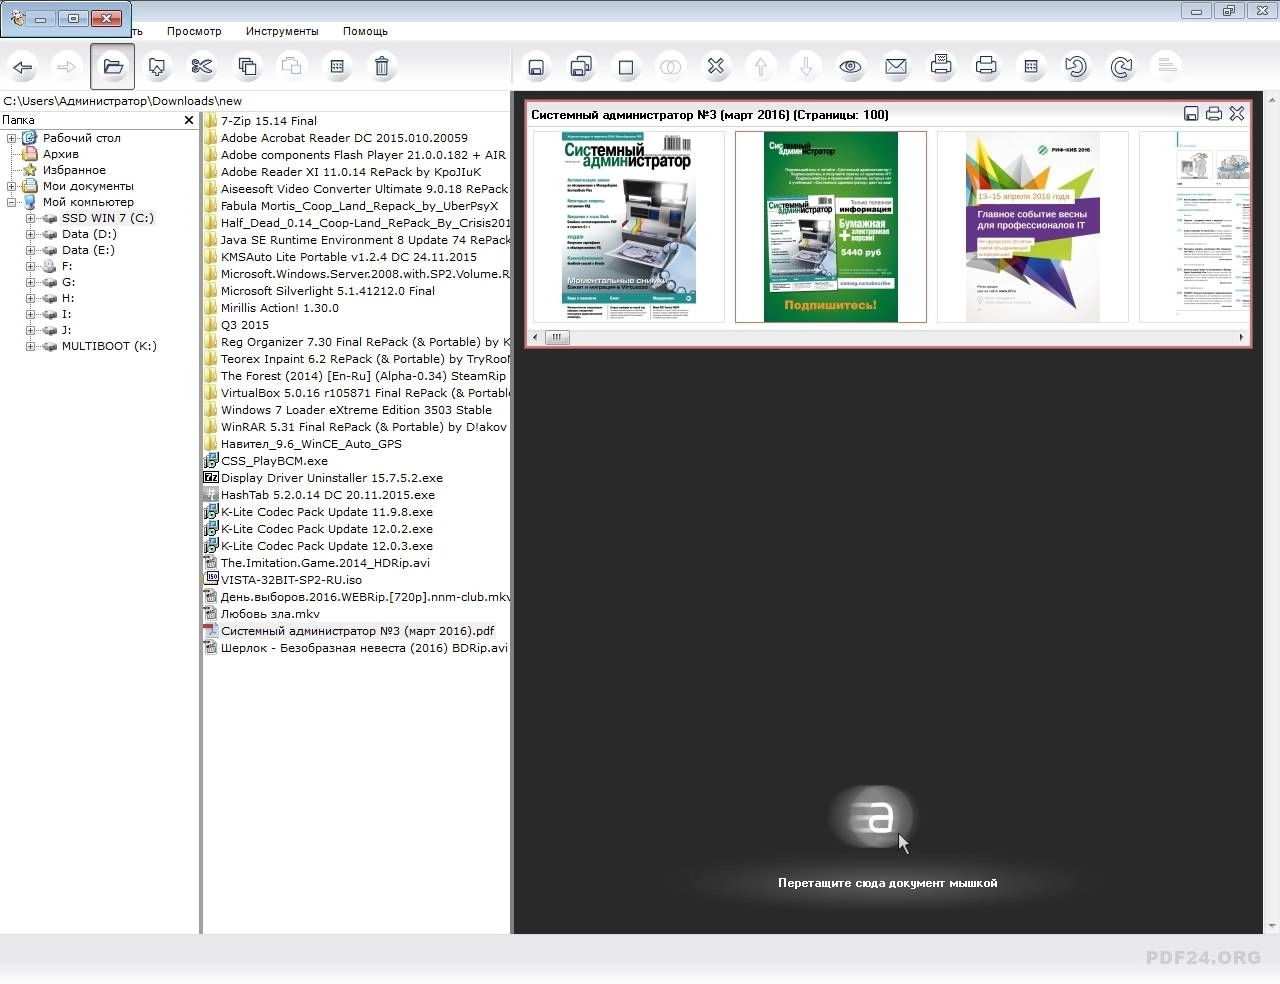Click the path bar showing Downloads\new
1280x984 pixels.
pyautogui.click(x=255, y=101)
